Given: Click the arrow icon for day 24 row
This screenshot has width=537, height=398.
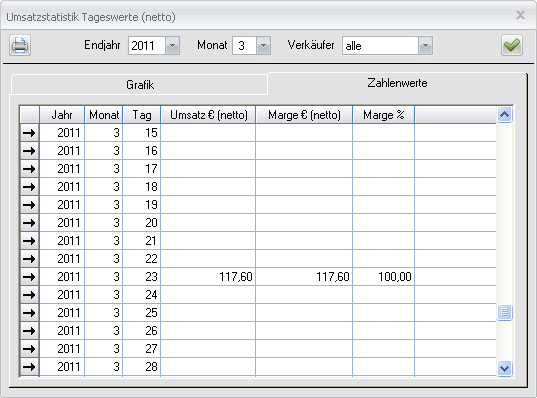Looking at the screenshot, I should point(29,295).
